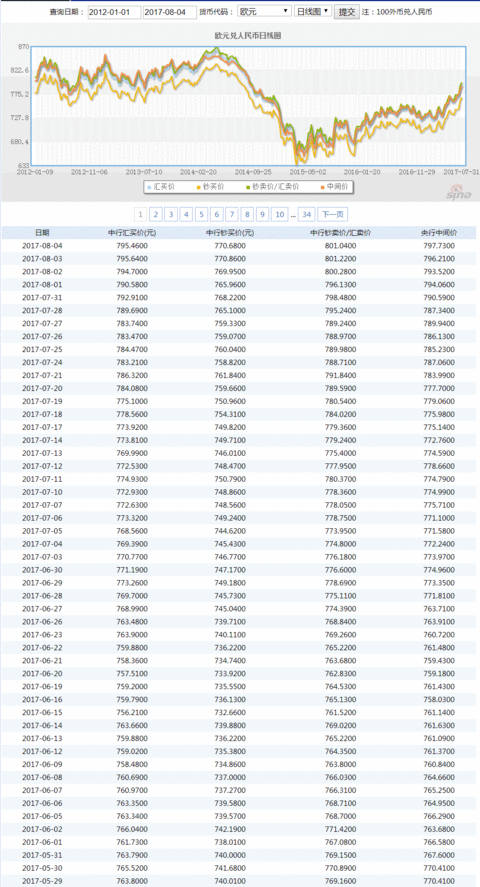Go to page 2 of results
The height and width of the screenshot is (887, 480).
point(156,214)
